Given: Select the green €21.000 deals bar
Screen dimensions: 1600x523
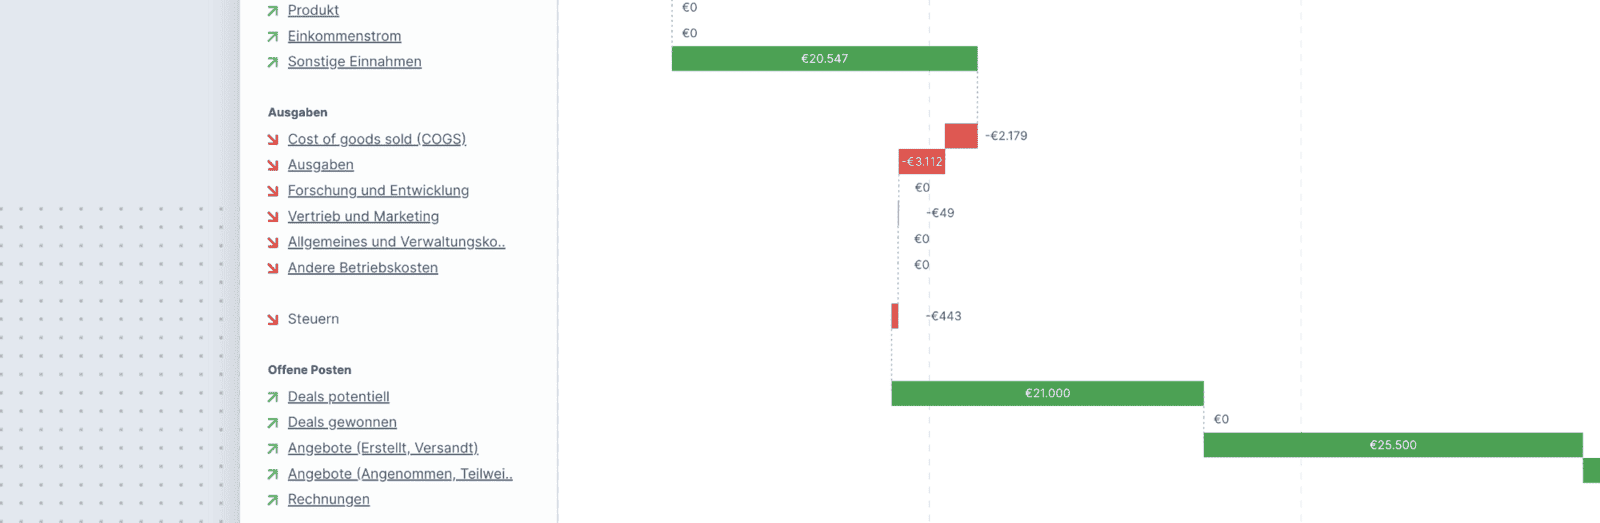Looking at the screenshot, I should [1047, 394].
